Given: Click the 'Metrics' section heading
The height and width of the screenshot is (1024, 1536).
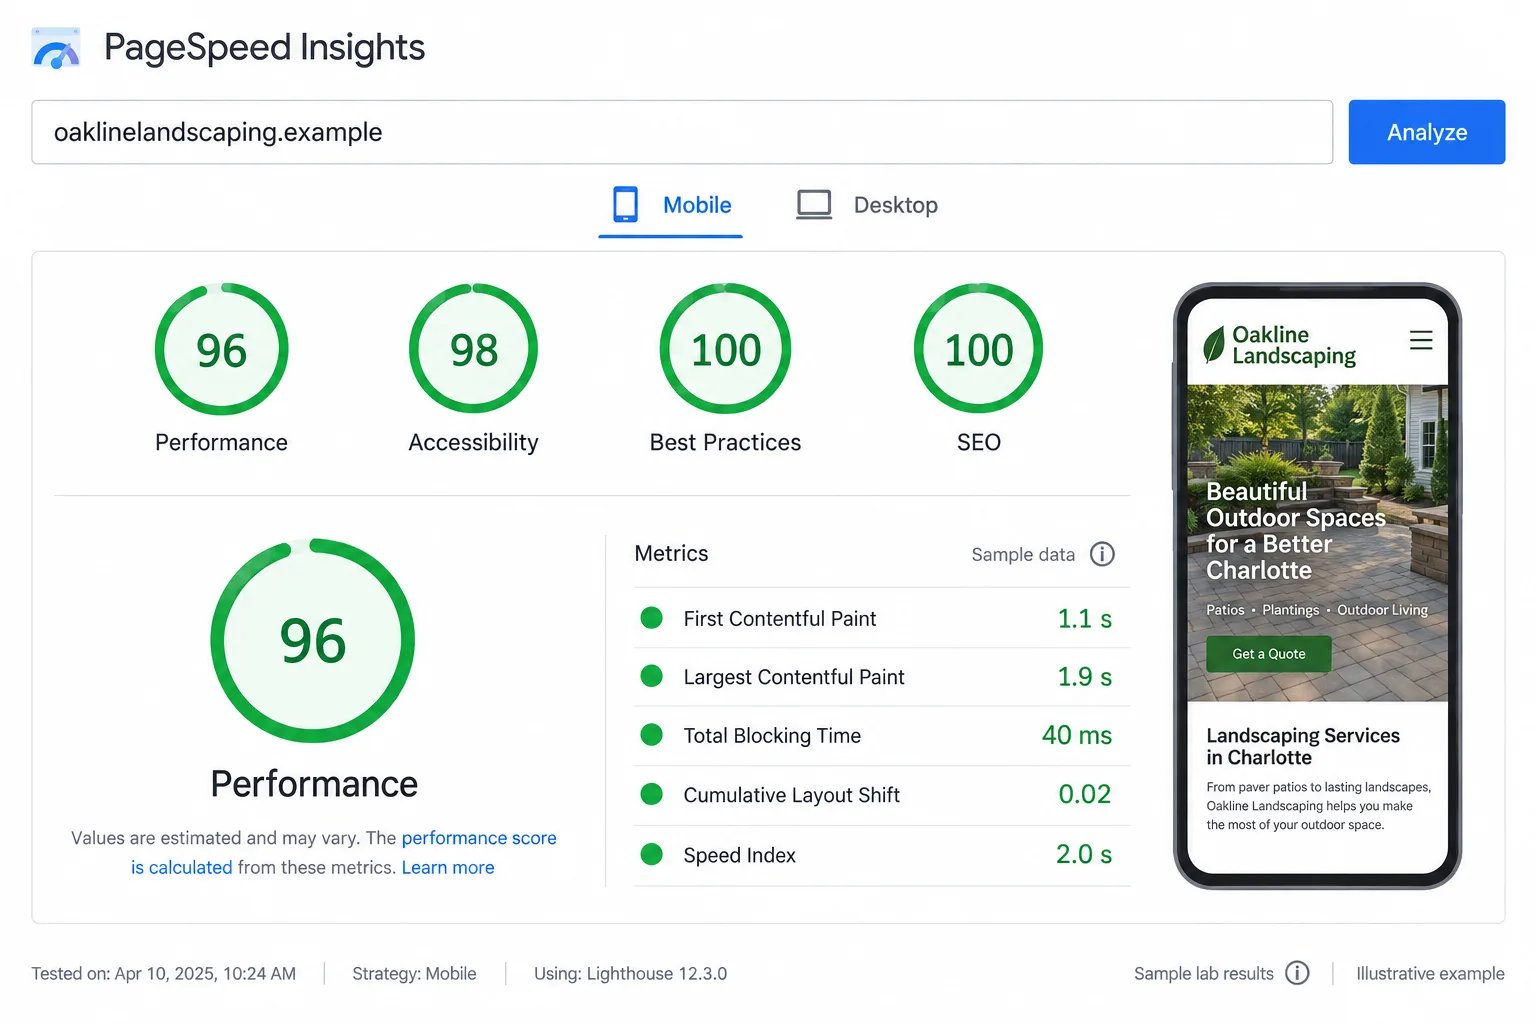Looking at the screenshot, I should (x=671, y=554).
